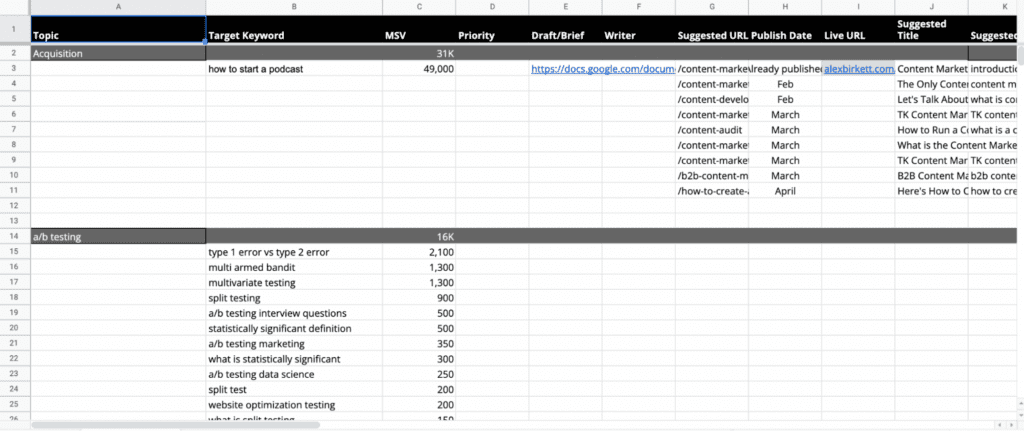The image size is (1024, 431).
Task: Select the /content-develo URL cell
Action: (x=712, y=99)
